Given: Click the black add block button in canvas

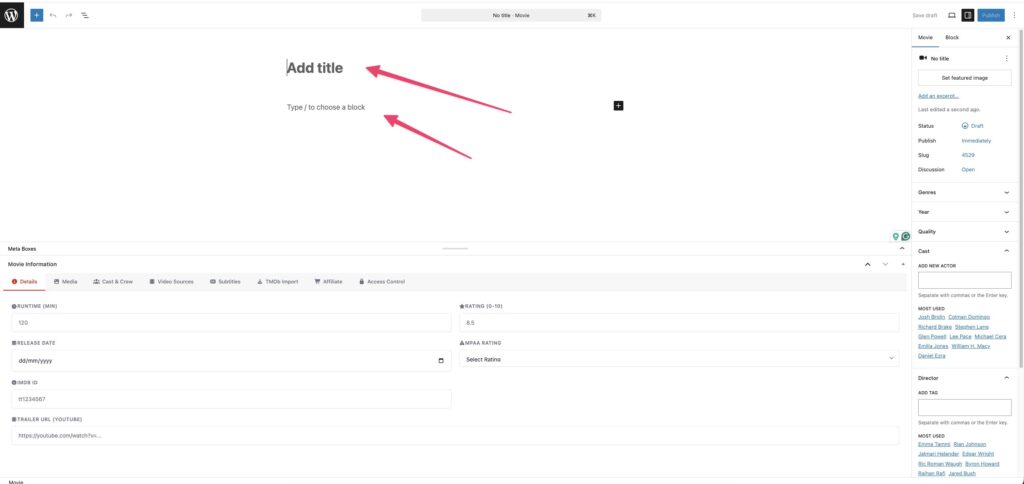Looking at the screenshot, I should (618, 105).
